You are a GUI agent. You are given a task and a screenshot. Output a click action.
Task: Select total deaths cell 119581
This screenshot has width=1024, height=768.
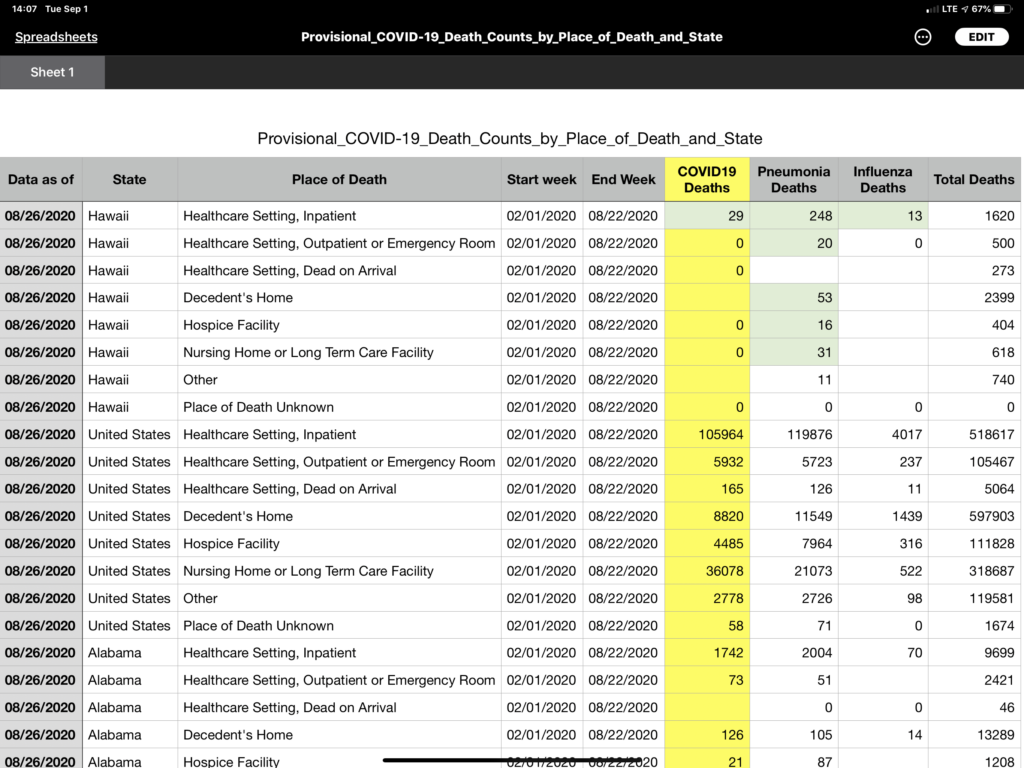click(974, 598)
